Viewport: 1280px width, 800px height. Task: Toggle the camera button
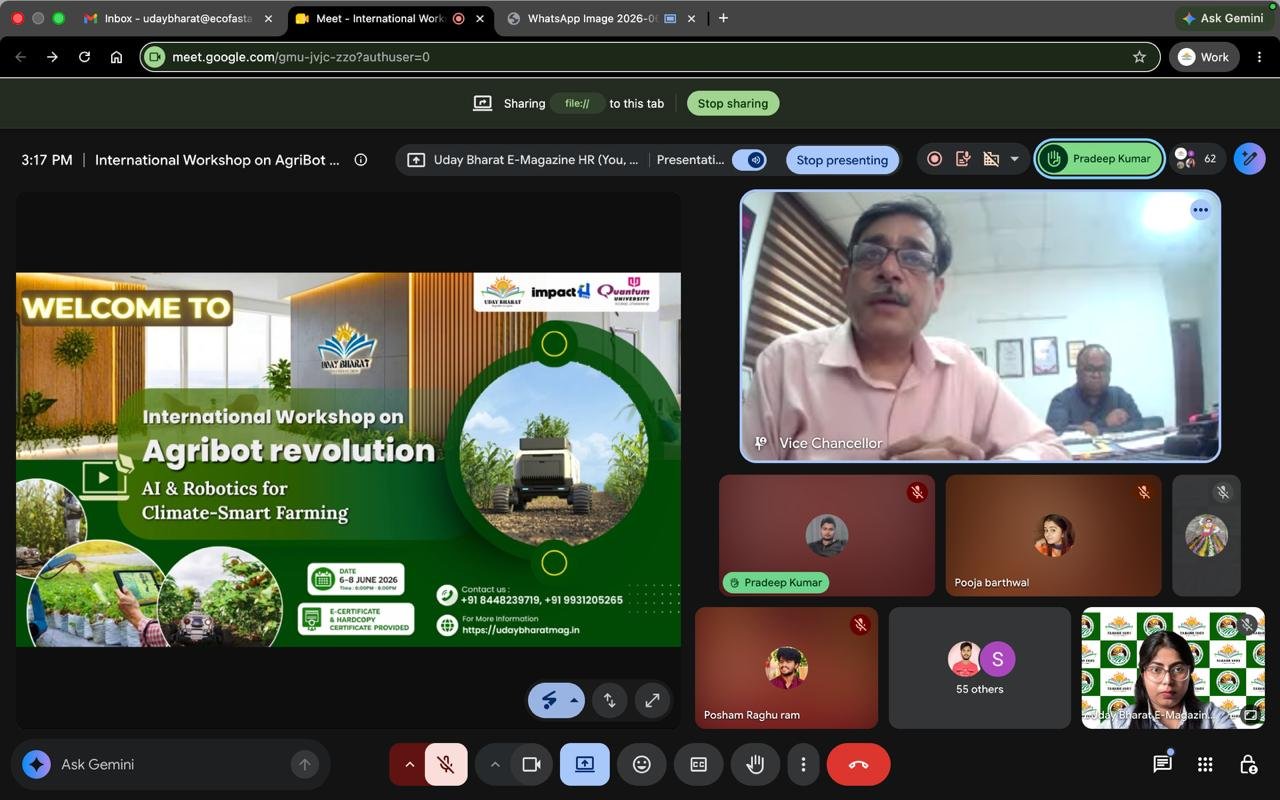pyautogui.click(x=531, y=765)
